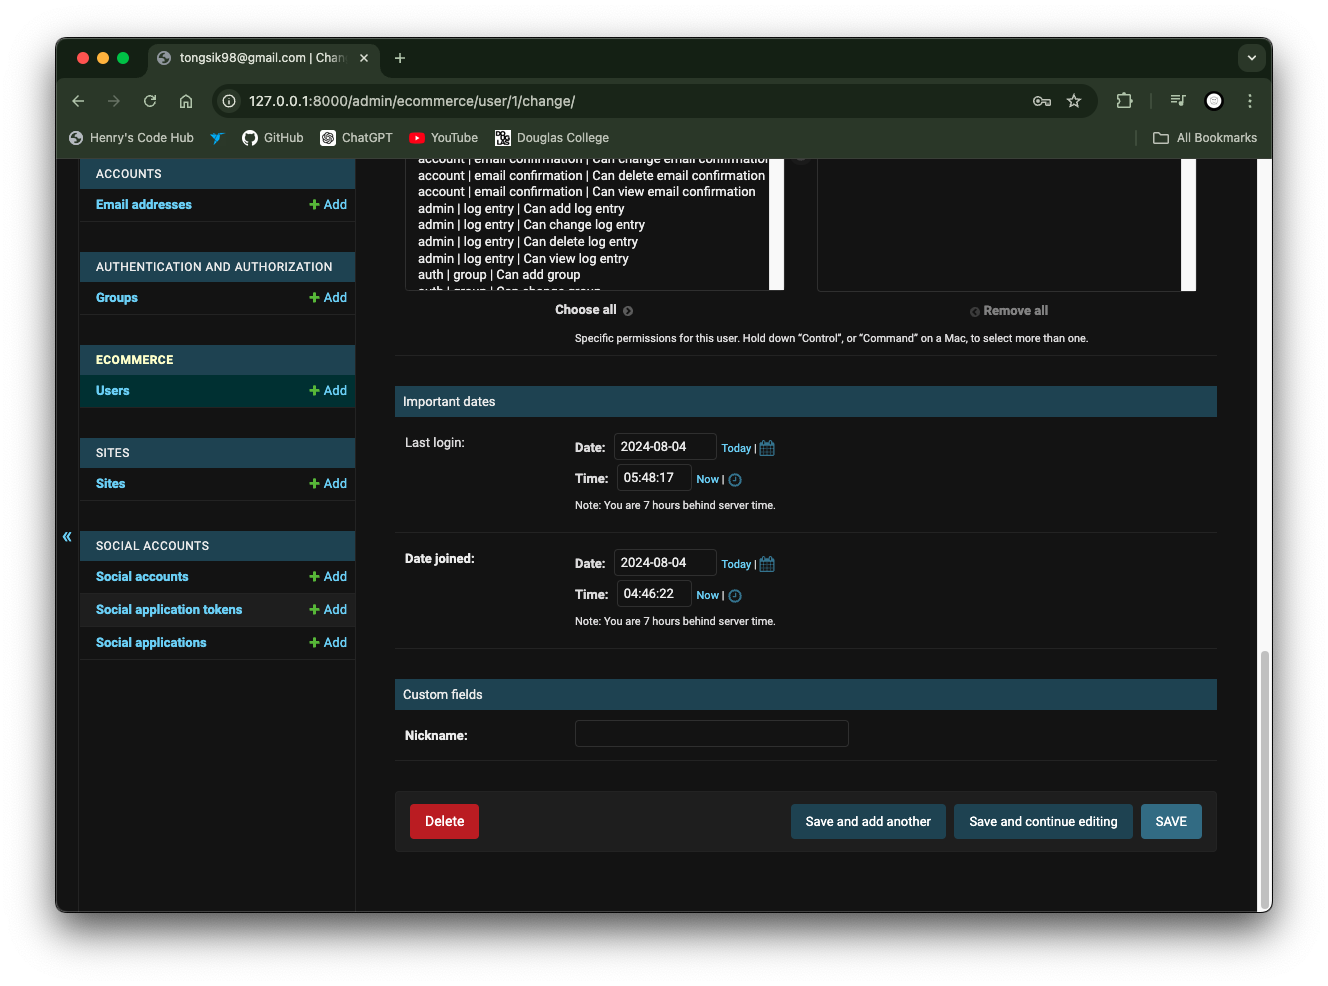Open clock picker for Last login time

pos(735,480)
